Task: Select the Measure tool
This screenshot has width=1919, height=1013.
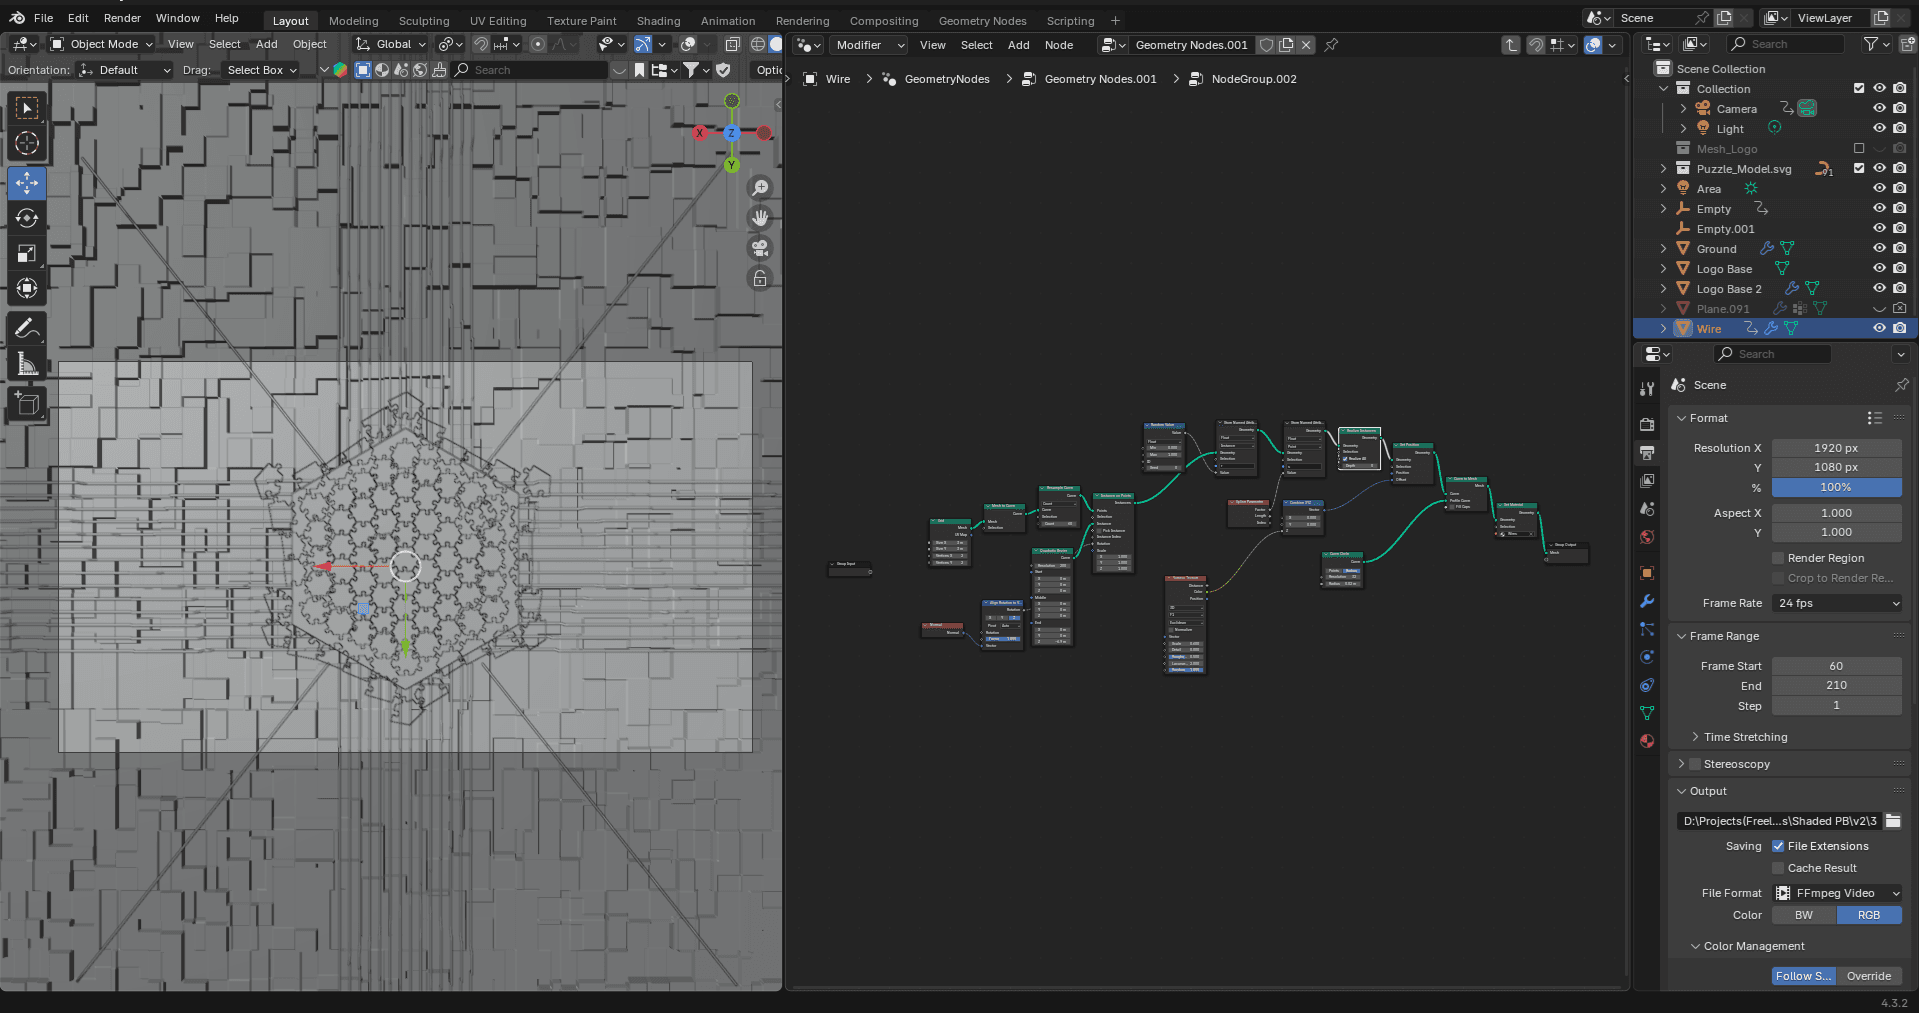Action: tap(27, 365)
